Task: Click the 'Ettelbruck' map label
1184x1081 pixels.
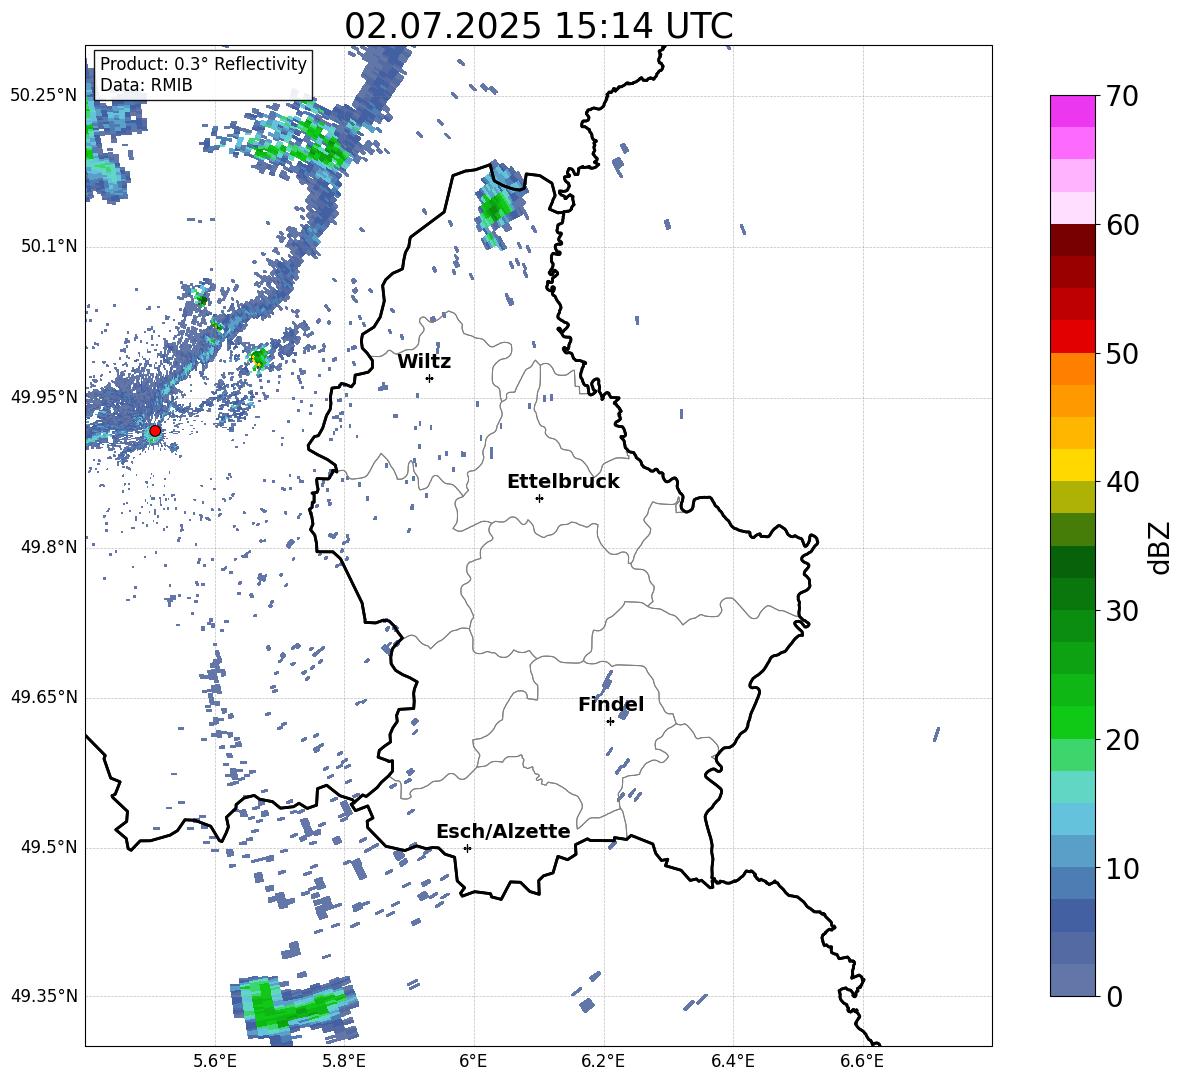Action: [563, 482]
